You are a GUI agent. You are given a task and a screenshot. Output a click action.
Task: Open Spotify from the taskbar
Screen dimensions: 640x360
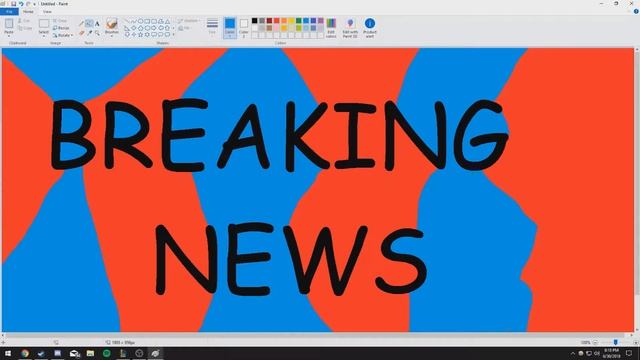click(107, 353)
